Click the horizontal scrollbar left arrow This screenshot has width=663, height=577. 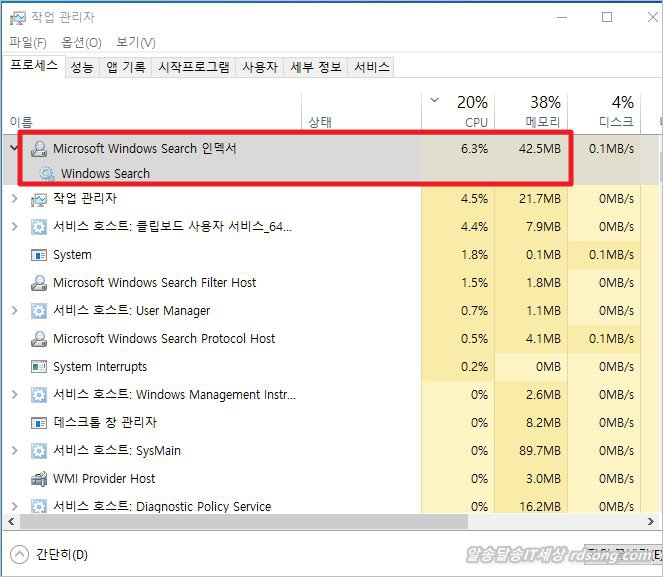click(x=11, y=522)
